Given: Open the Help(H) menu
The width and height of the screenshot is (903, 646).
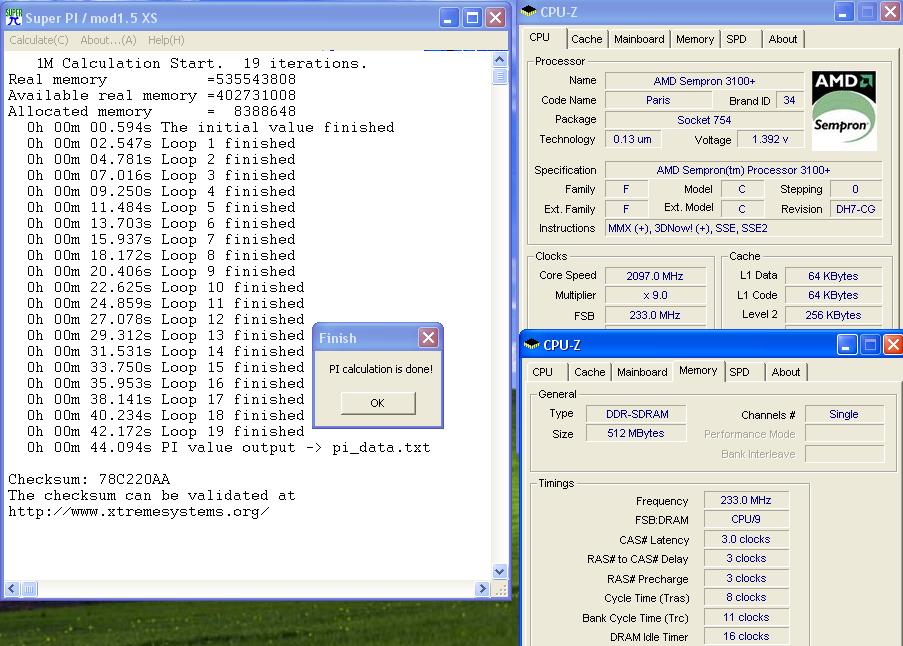Looking at the screenshot, I should 166,40.
